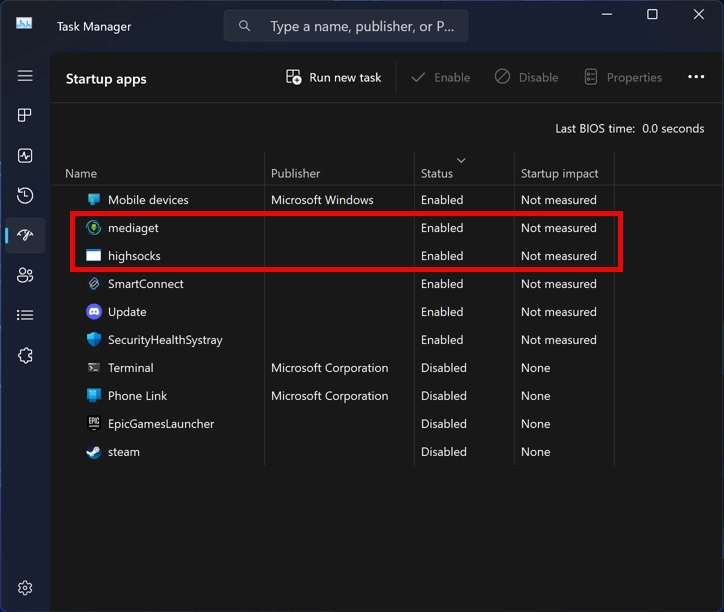Viewport: 724px width, 612px height.
Task: Sort by Publisher column header
Action: [296, 173]
